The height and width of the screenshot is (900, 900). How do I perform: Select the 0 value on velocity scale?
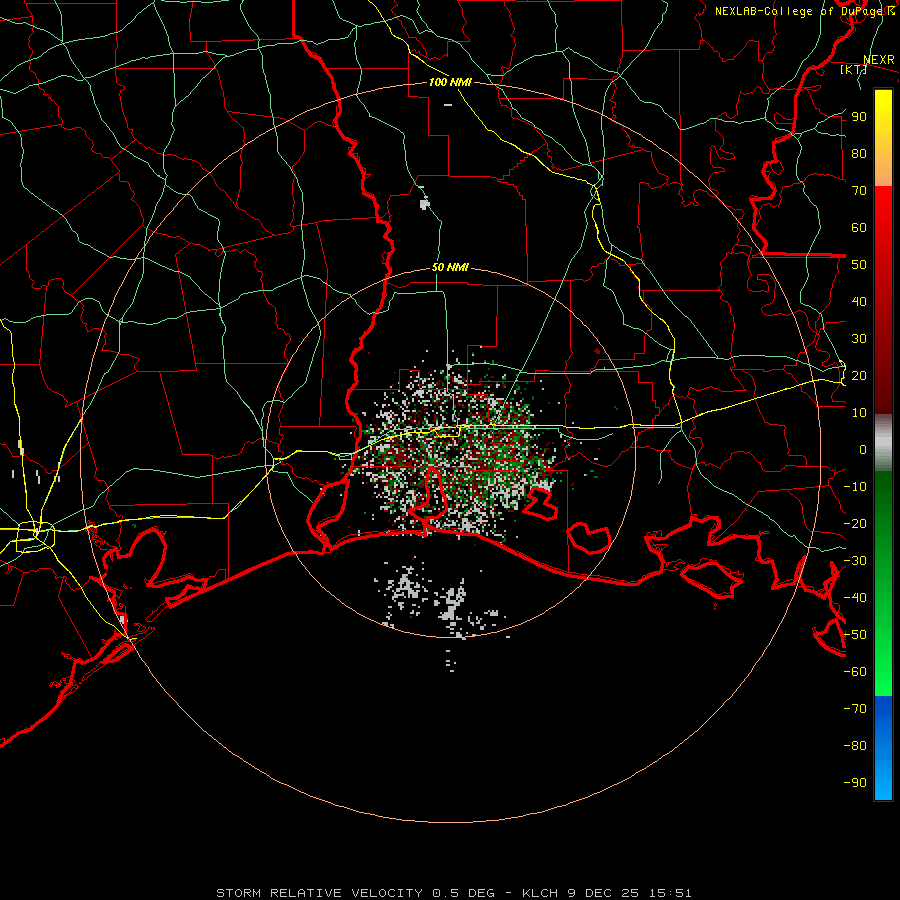tap(863, 449)
